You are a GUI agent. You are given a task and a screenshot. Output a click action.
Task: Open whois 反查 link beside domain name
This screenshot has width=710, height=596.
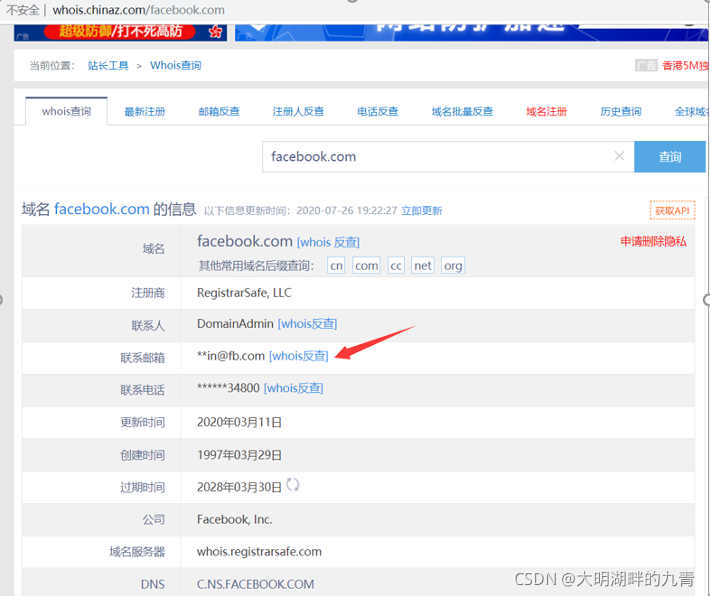coord(328,242)
